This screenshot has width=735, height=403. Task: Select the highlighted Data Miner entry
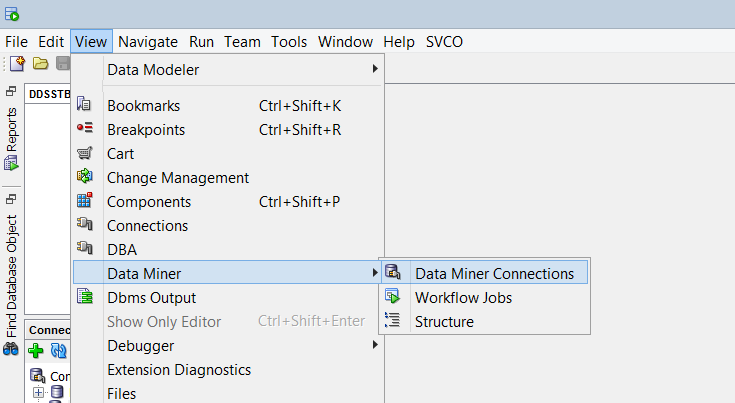[x=228, y=272]
